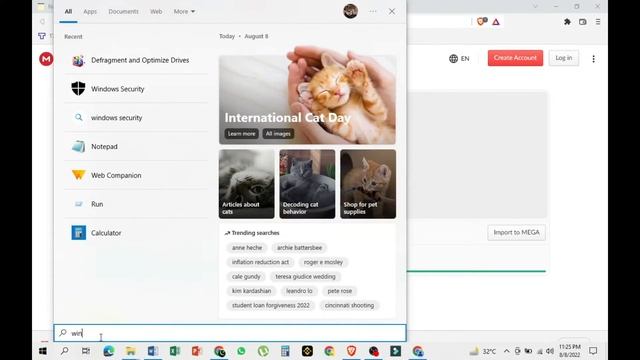Open the Run app entry
640x360 pixels.
tap(137, 204)
